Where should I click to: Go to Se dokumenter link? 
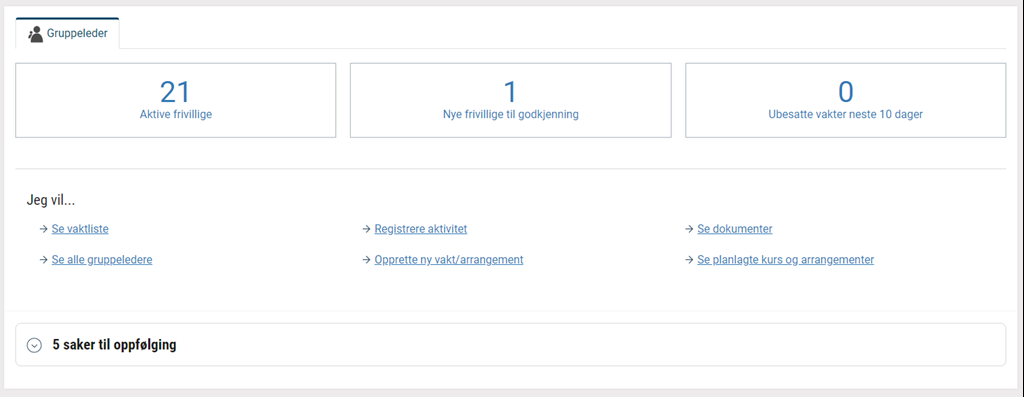pos(735,229)
